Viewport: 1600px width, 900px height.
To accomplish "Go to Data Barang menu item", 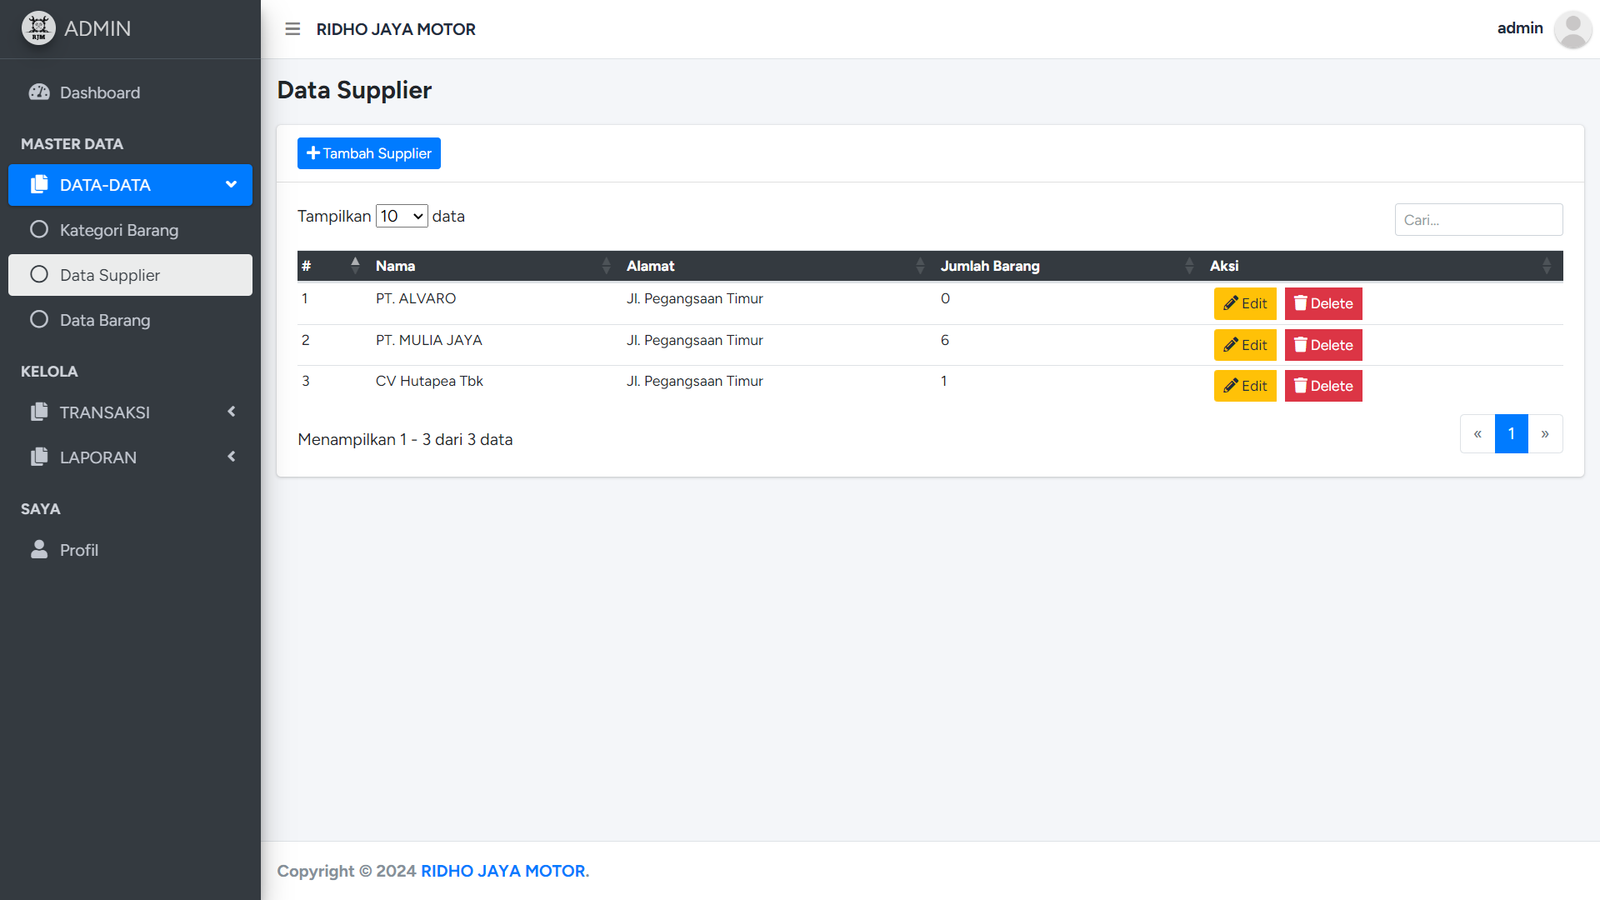I will (105, 320).
